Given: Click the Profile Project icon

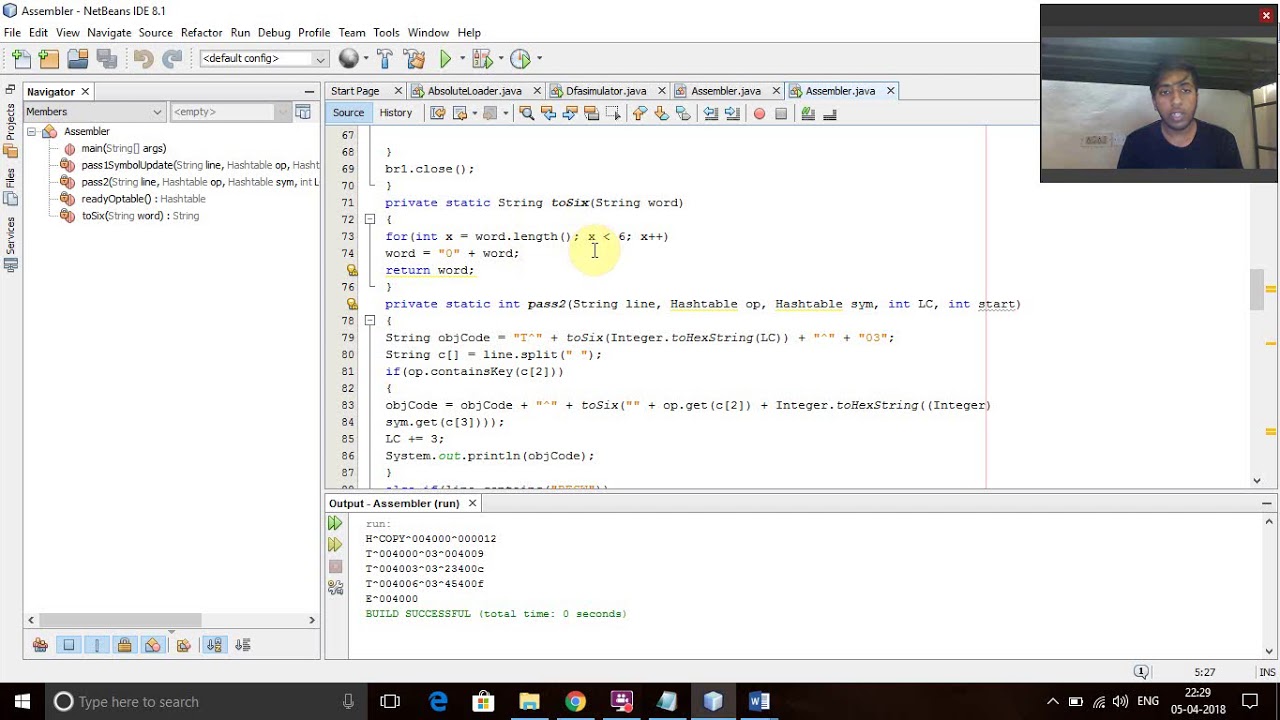Looking at the screenshot, I should (520, 59).
